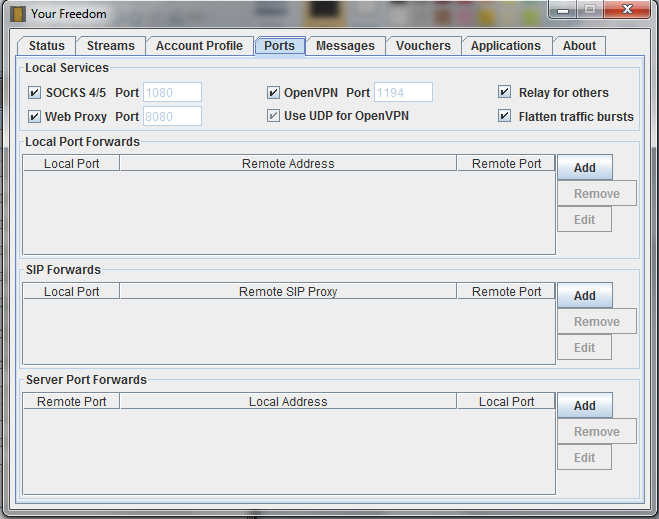Click the Local Address column header
The image size is (659, 519).
(x=288, y=402)
